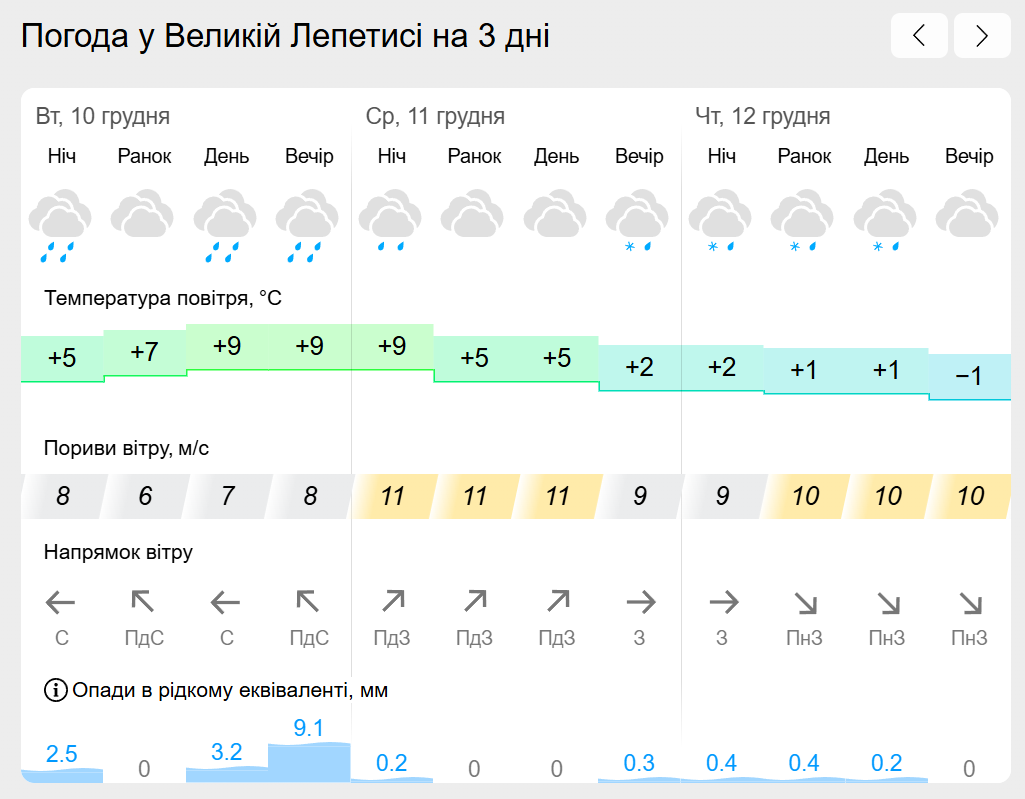Image resolution: width=1025 pixels, height=799 pixels.
Task: Click southwest wind arrow for Wednesday night
Action: (393, 601)
